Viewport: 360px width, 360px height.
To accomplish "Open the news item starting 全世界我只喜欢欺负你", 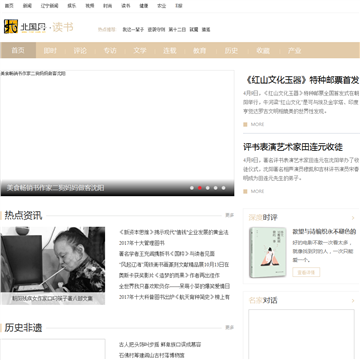I will (x=174, y=286).
